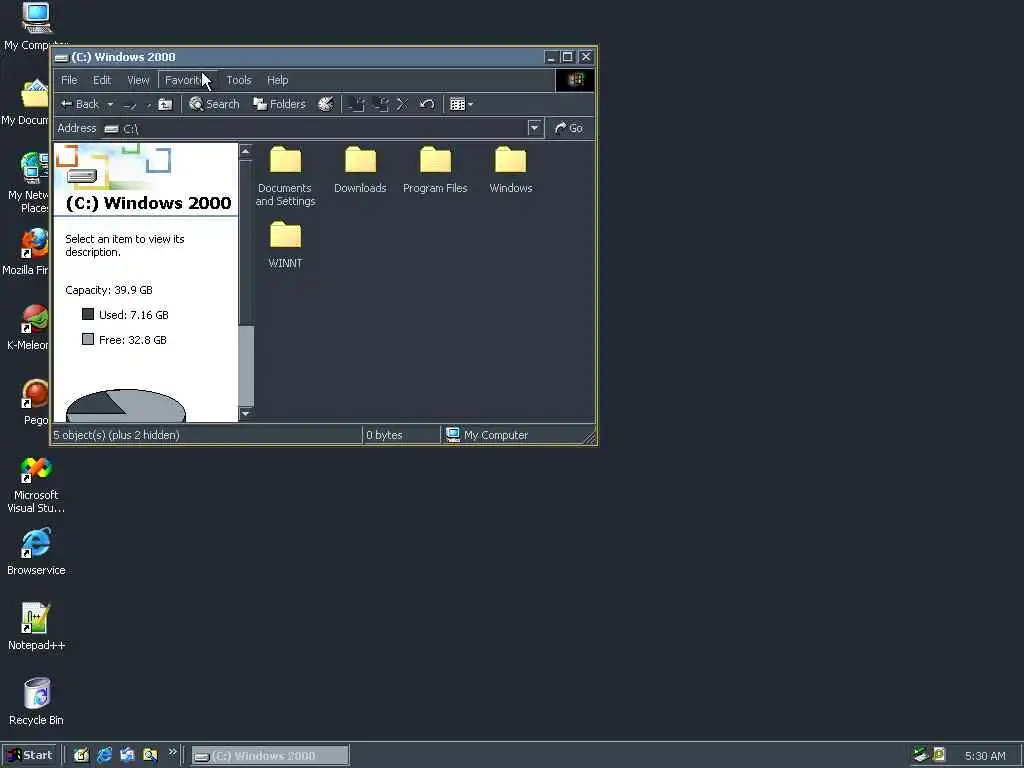Expand the Address bar dropdown arrow
Image resolution: width=1024 pixels, height=768 pixels.
coord(535,129)
